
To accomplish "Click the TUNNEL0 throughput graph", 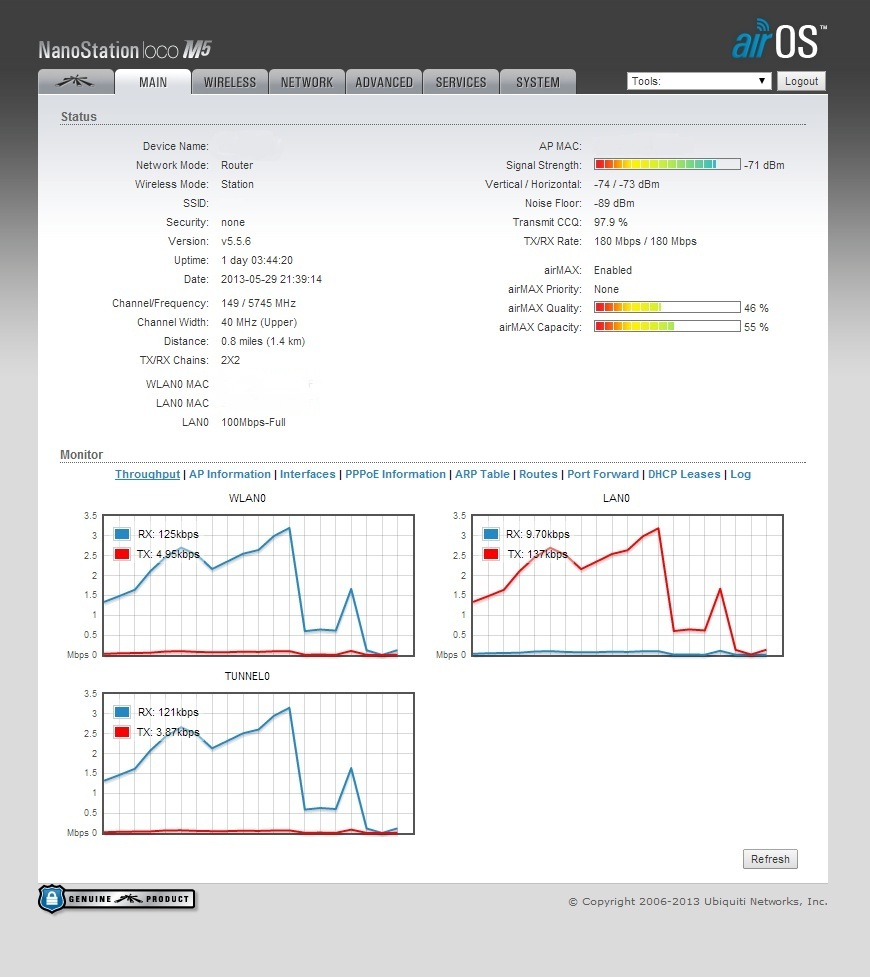I will pyautogui.click(x=259, y=763).
